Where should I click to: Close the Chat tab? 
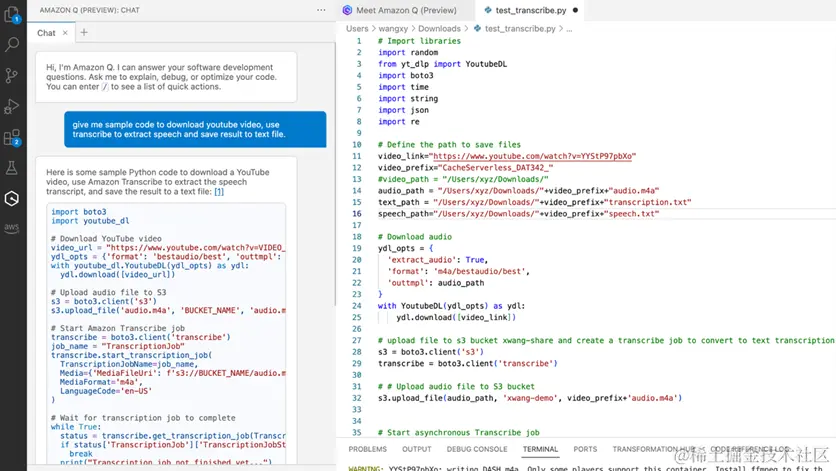click(x=65, y=33)
